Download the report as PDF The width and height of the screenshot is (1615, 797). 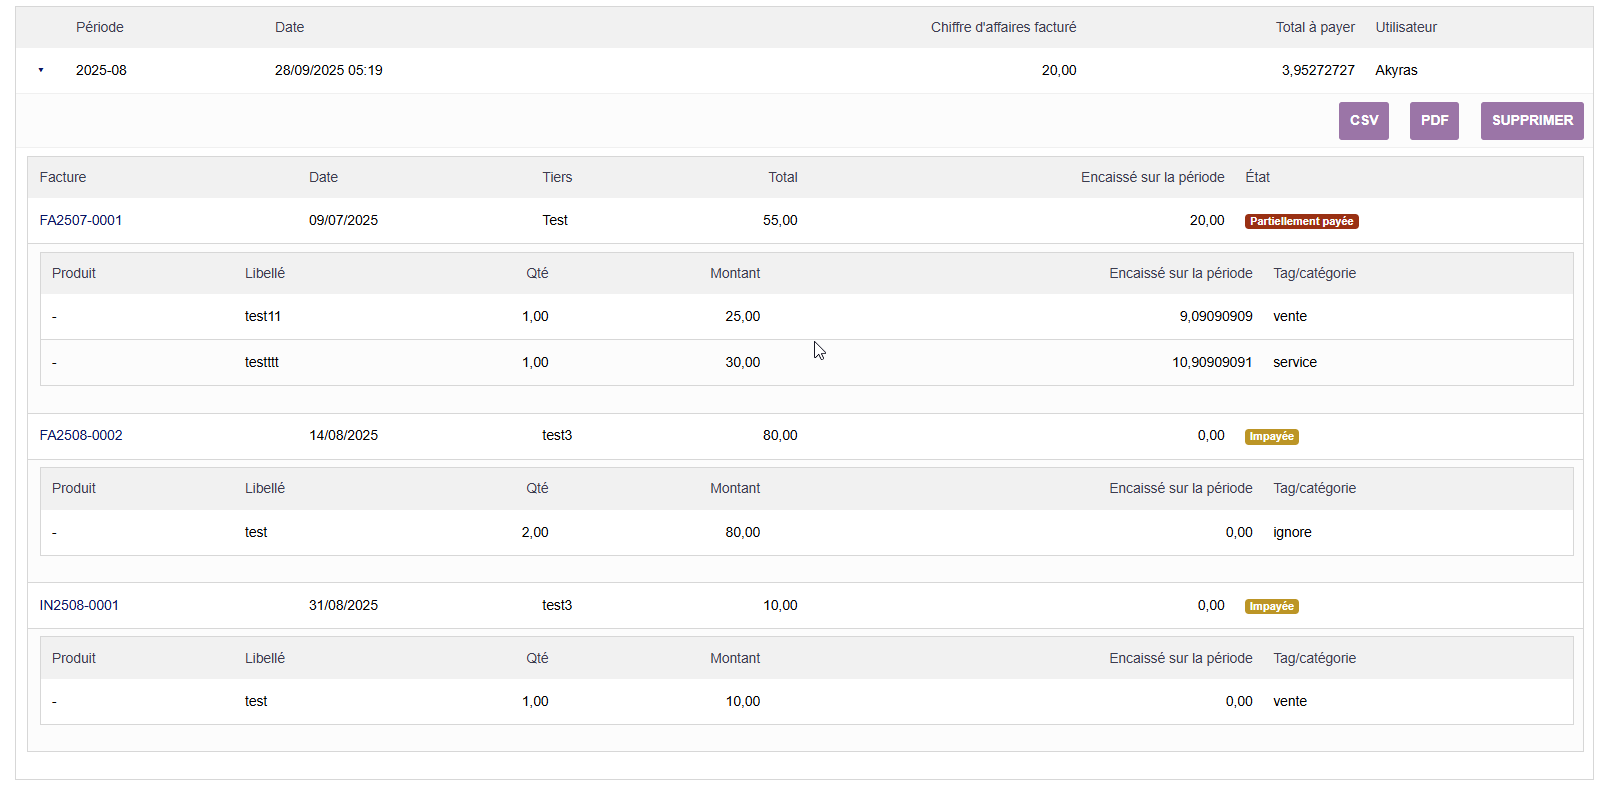tap(1434, 121)
